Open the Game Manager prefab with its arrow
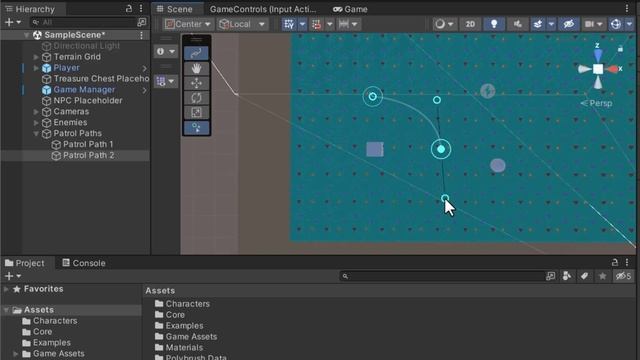Viewport: 640px width, 360px height. 144,90
